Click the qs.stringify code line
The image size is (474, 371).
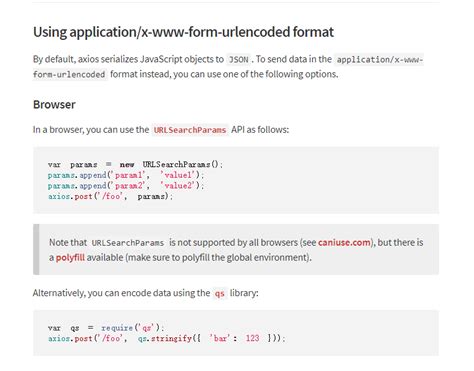tap(167, 338)
